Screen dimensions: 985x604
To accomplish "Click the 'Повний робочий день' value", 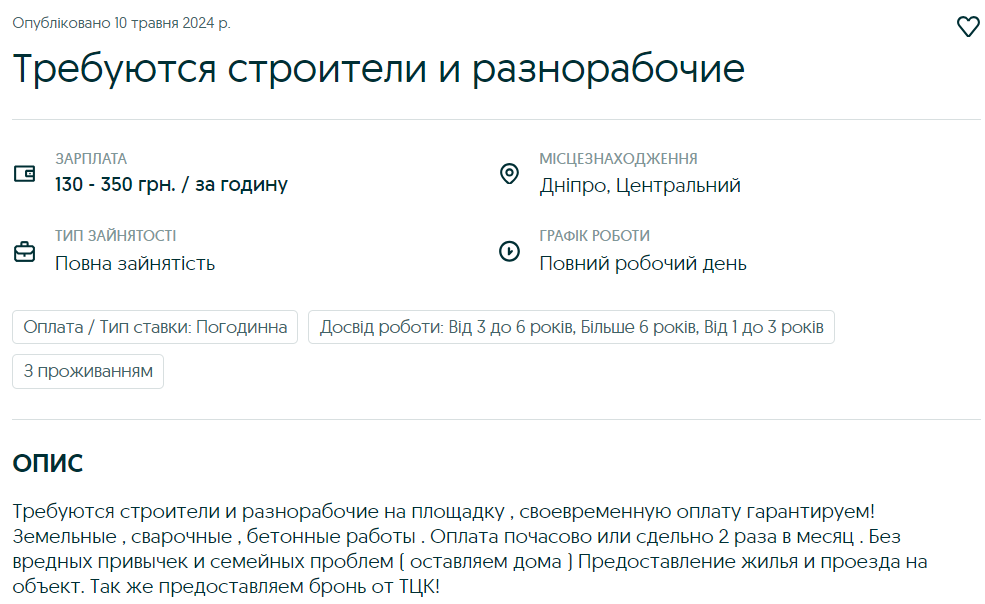I will click(643, 263).
